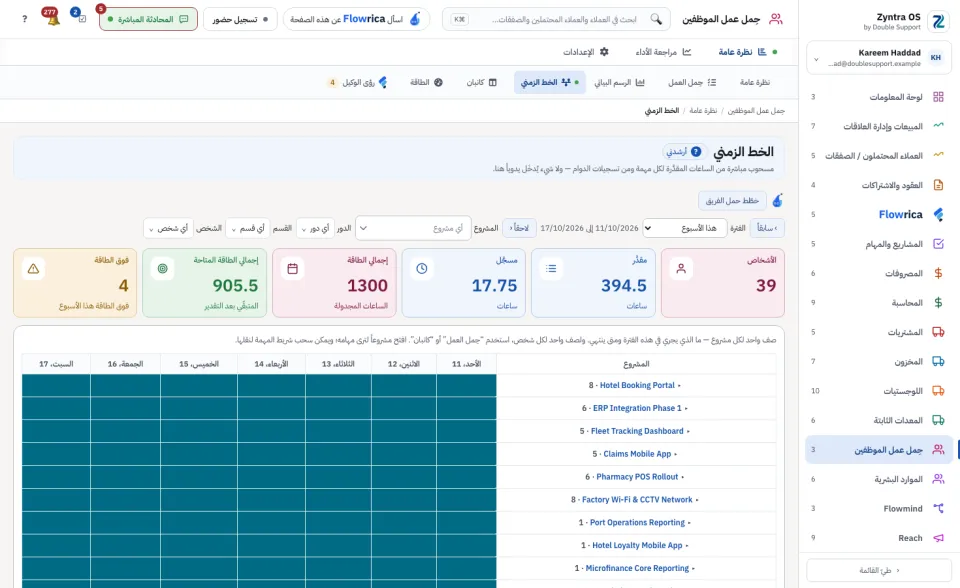Viewport: 960px width, 588px height.
Task: Open Flowrica in the sidebar
Action: pos(879,214)
